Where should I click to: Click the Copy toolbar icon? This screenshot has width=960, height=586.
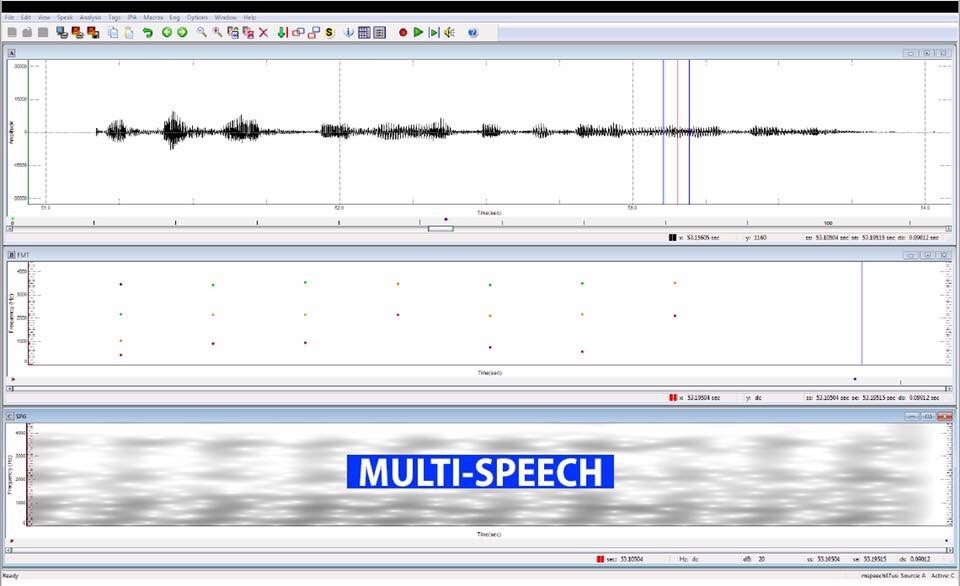click(x=113, y=32)
